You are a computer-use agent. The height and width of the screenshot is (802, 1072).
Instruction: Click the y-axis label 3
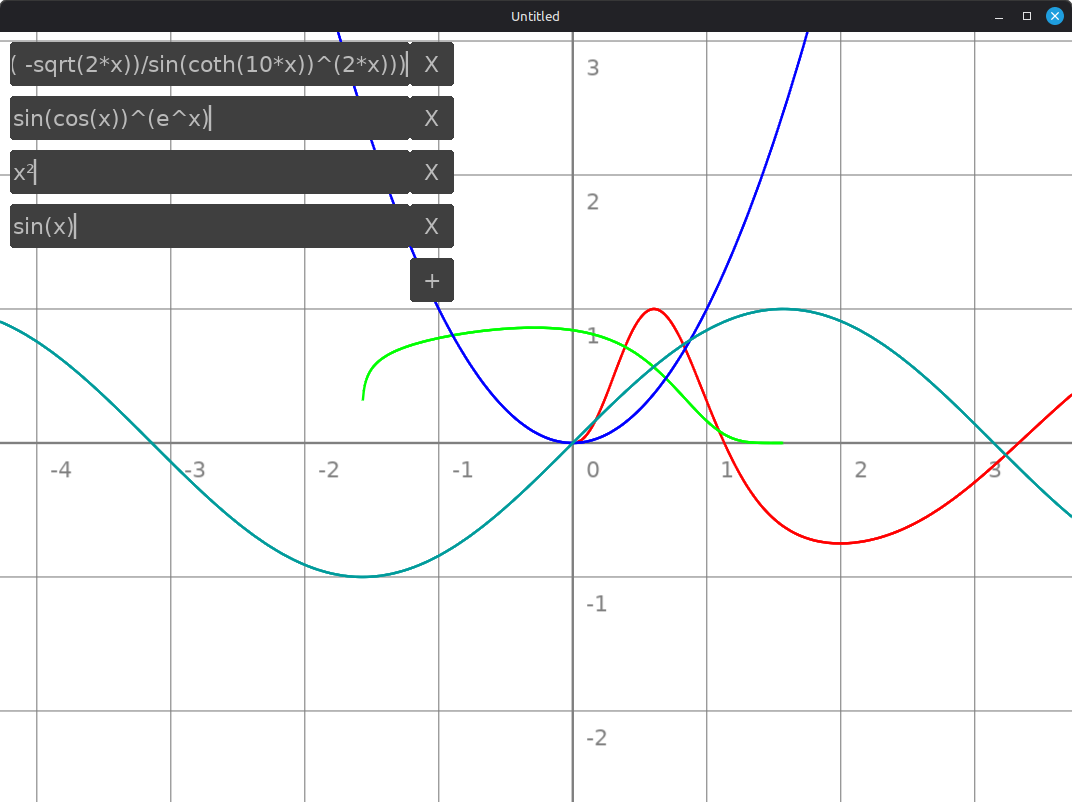[x=593, y=68]
